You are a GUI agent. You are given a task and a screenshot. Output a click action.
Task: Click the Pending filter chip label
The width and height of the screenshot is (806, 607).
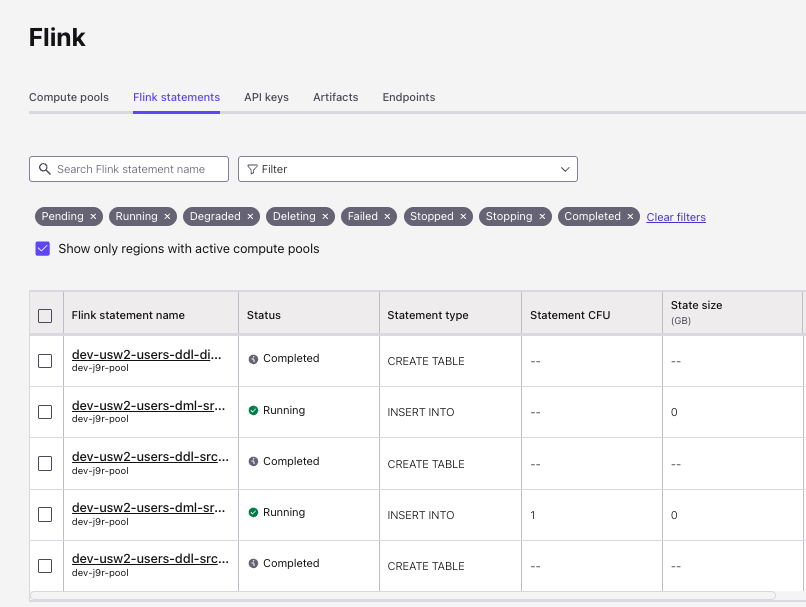[62, 216]
